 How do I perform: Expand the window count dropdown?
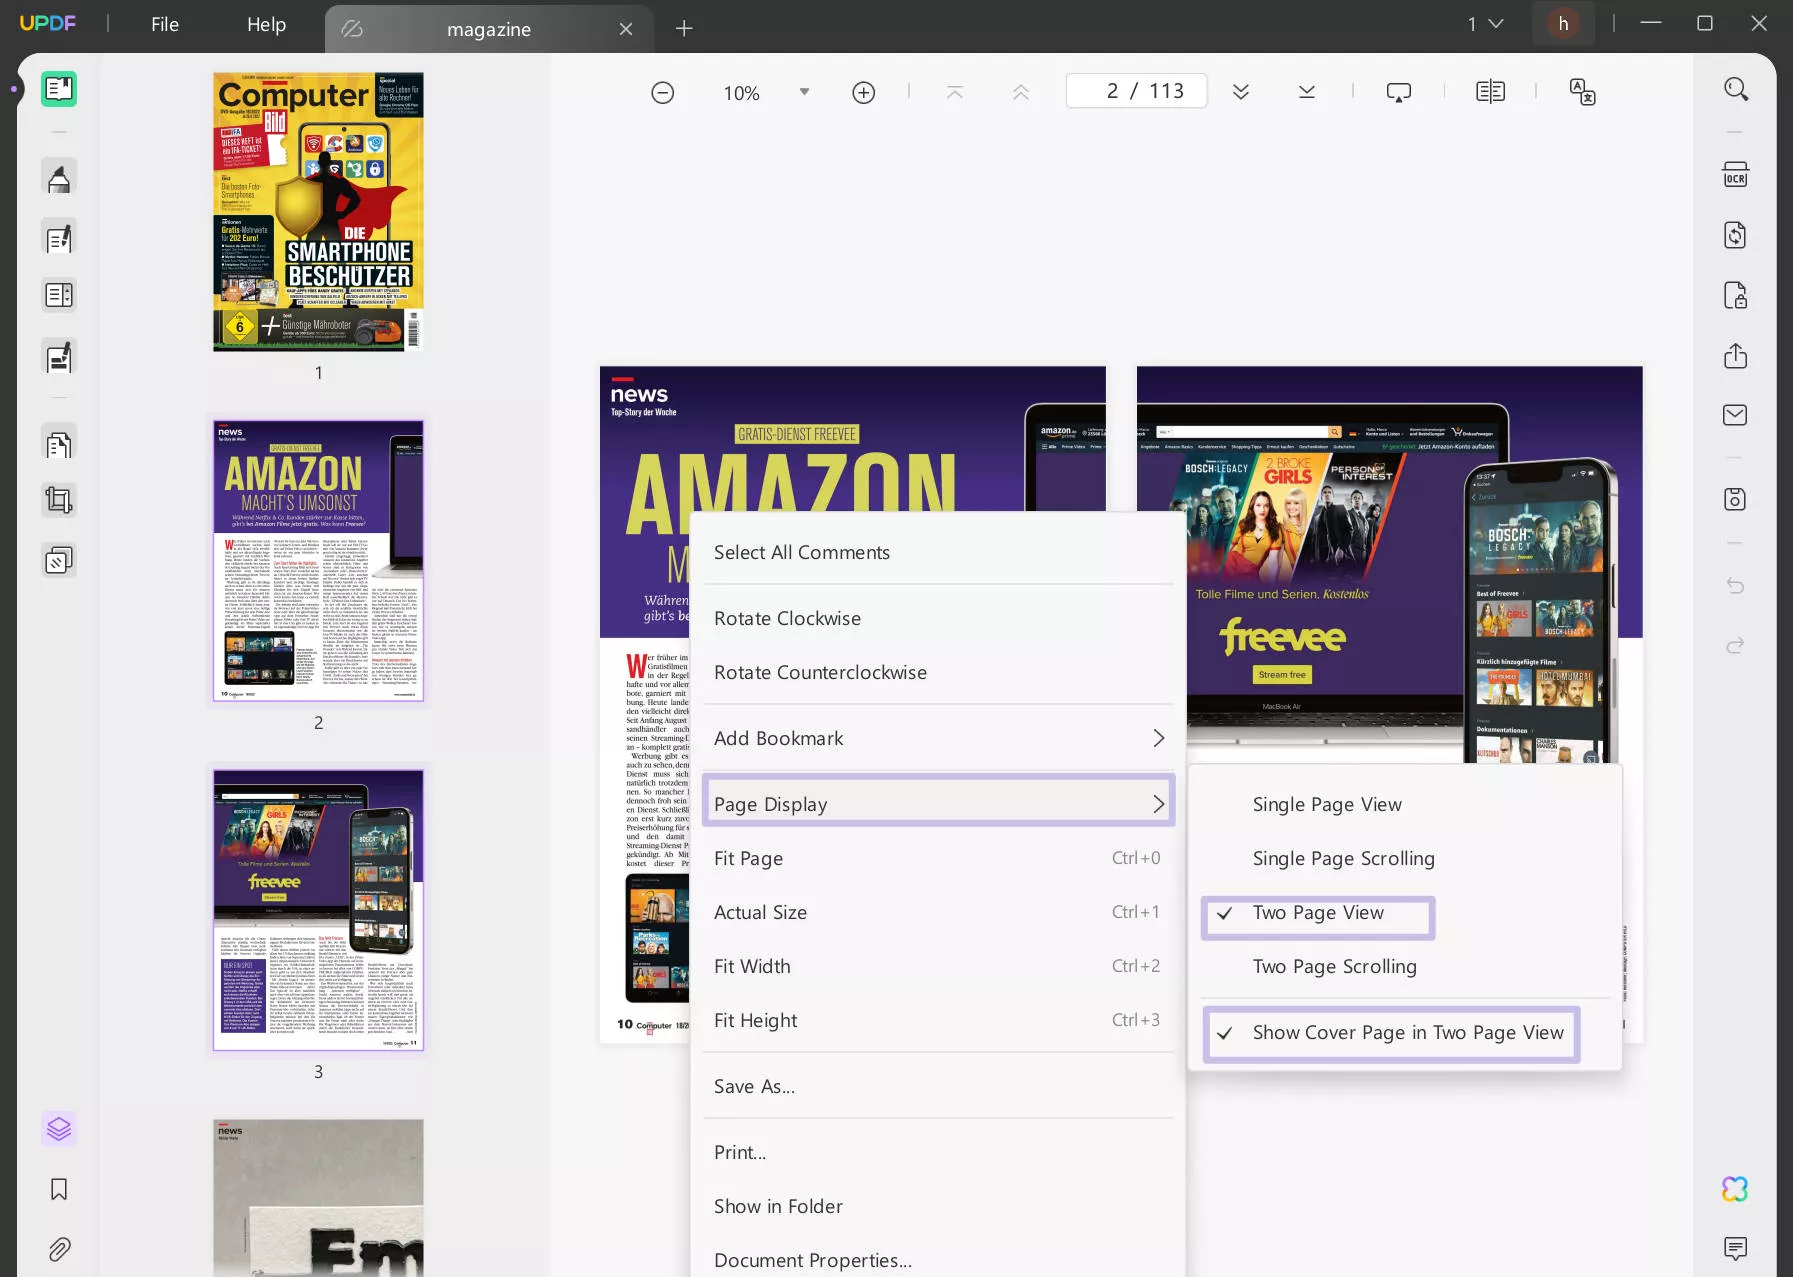pyautogui.click(x=1485, y=24)
